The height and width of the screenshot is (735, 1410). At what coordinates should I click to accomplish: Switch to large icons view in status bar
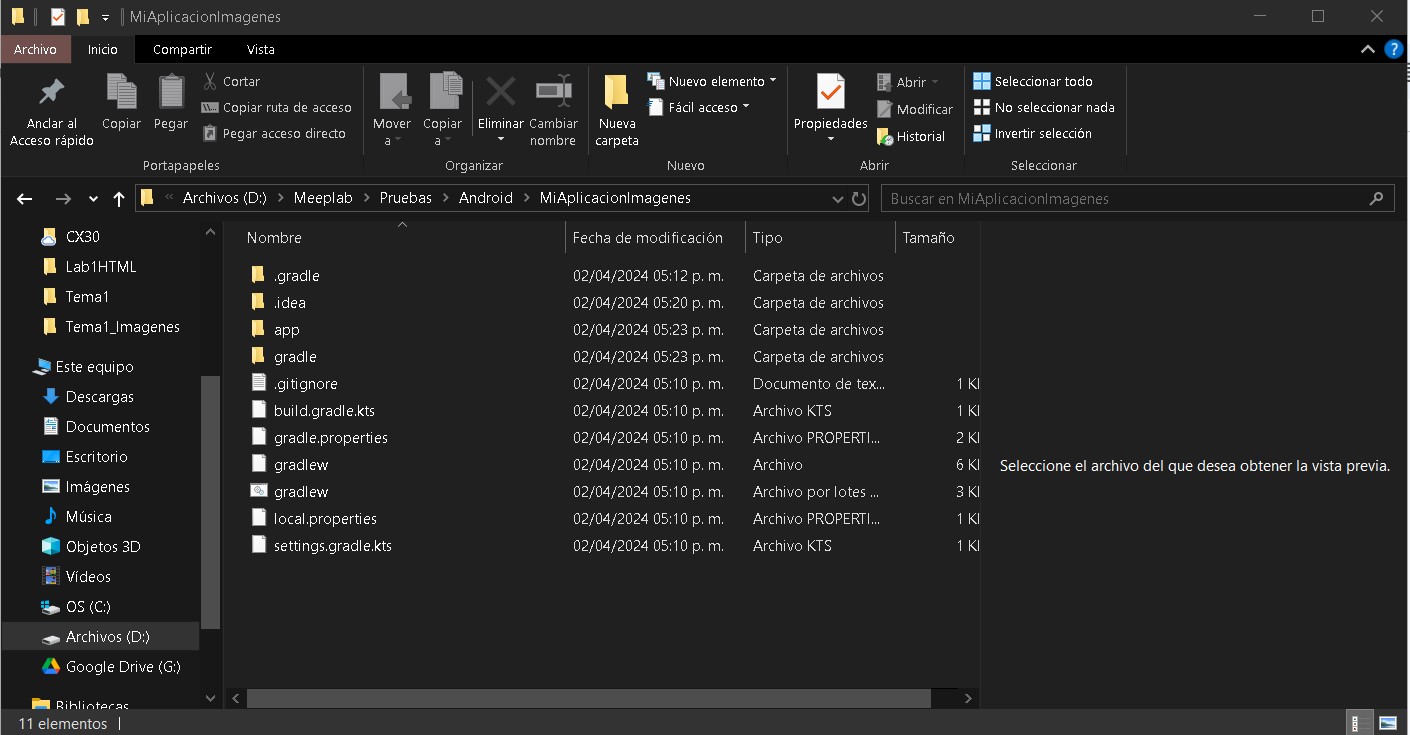[1388, 723]
